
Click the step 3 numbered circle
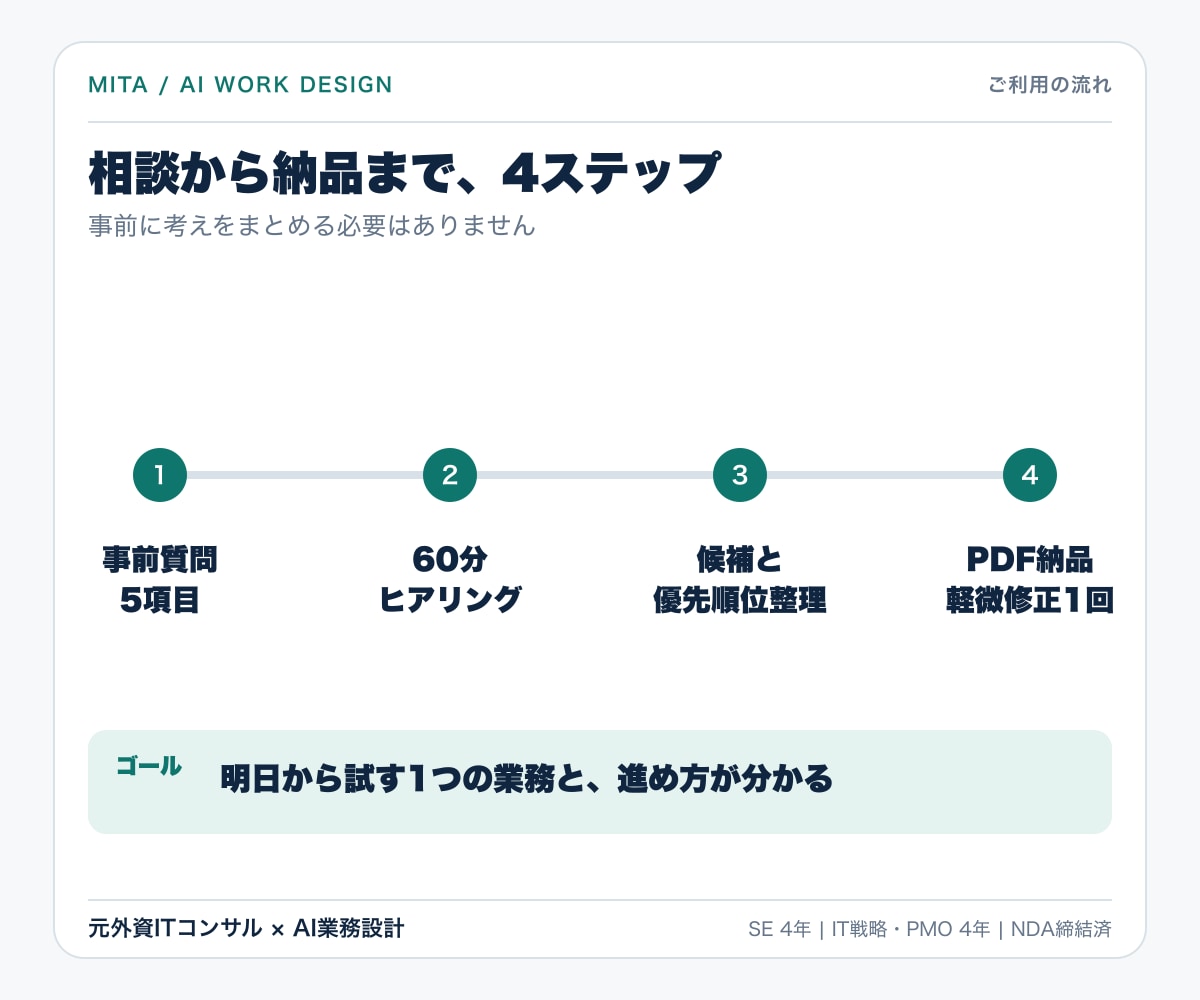pos(740,475)
